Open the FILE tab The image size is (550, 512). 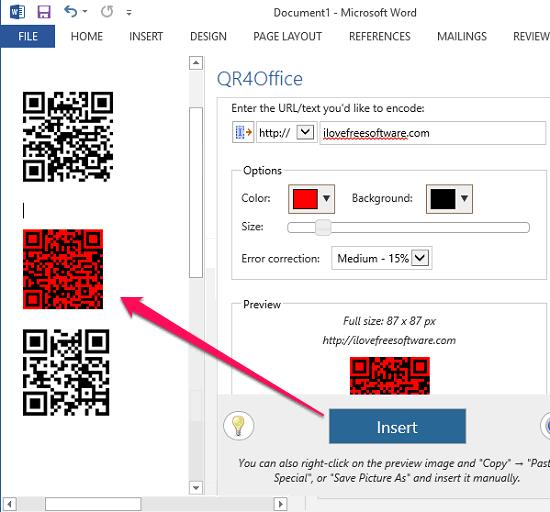tap(28, 36)
